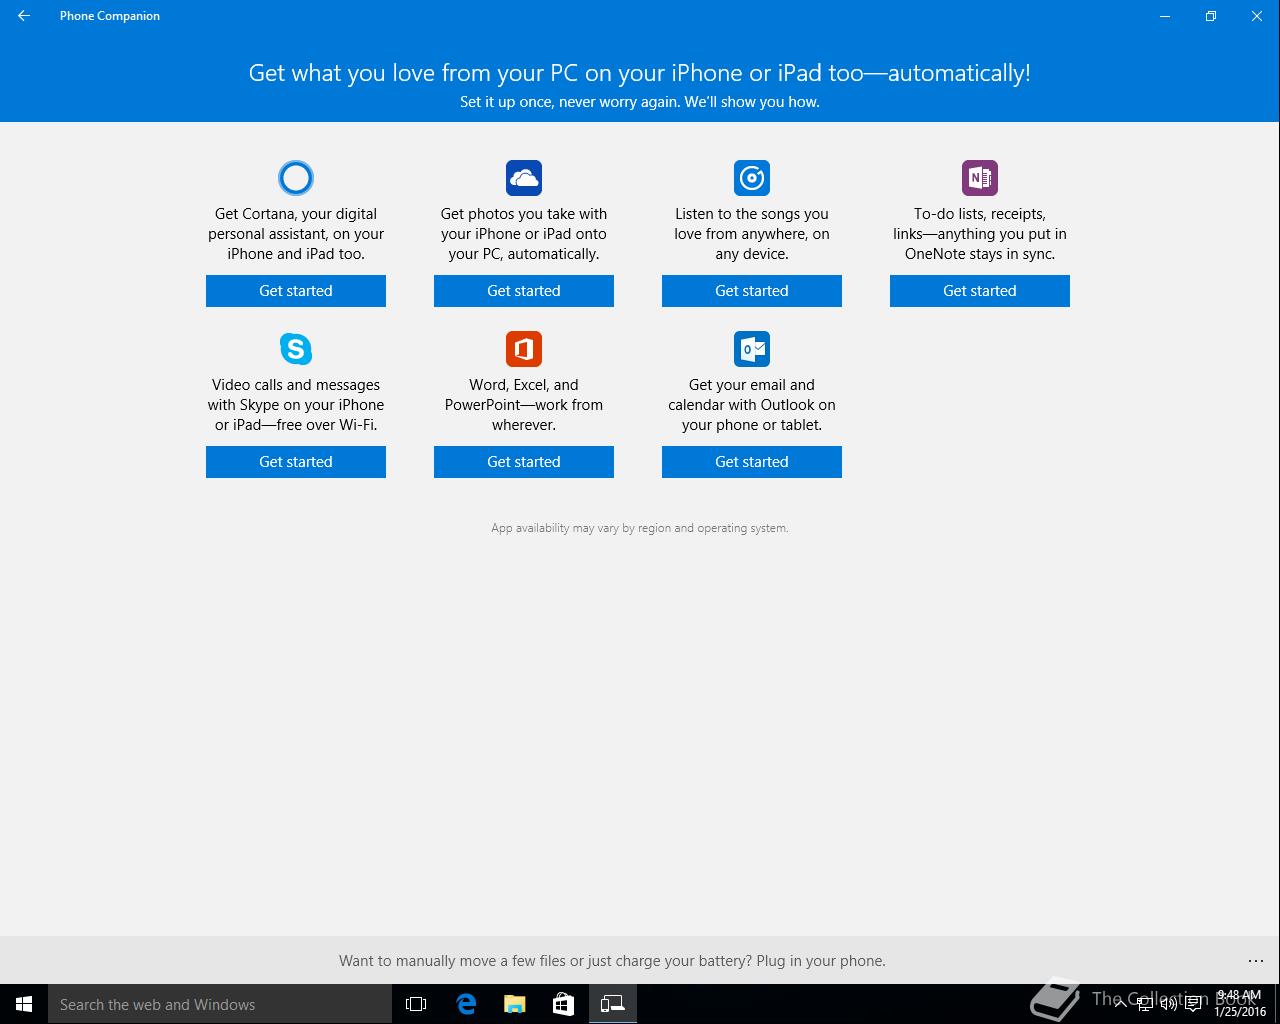Open Microsoft Edge from the taskbar
Viewport: 1280px width, 1024px height.
pyautogui.click(x=466, y=1004)
